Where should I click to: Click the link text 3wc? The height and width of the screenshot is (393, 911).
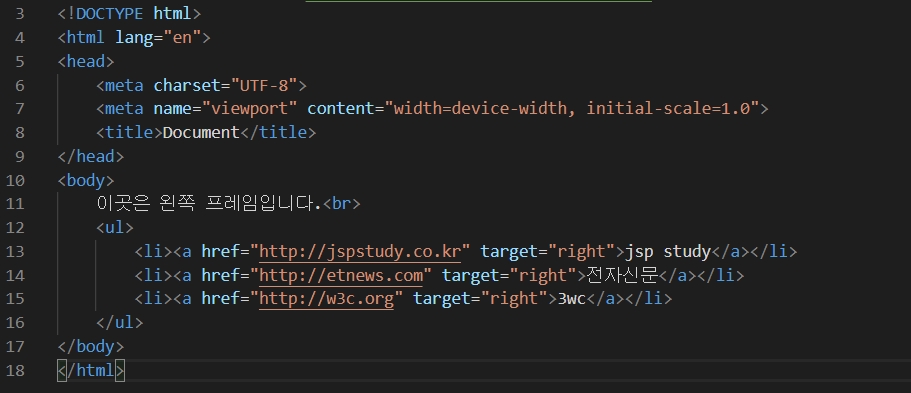pos(572,299)
